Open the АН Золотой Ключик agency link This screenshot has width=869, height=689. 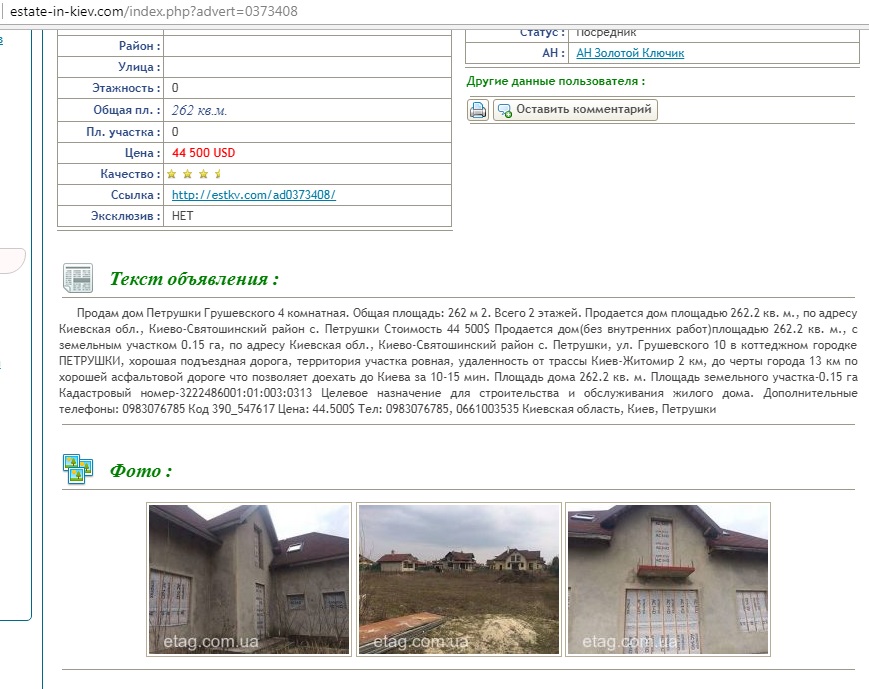pos(630,53)
